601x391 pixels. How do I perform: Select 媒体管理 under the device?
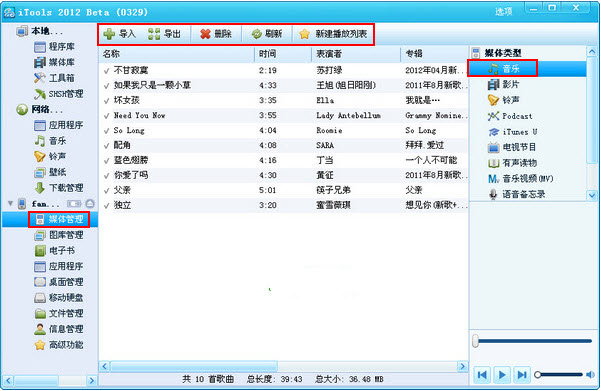pos(59,219)
